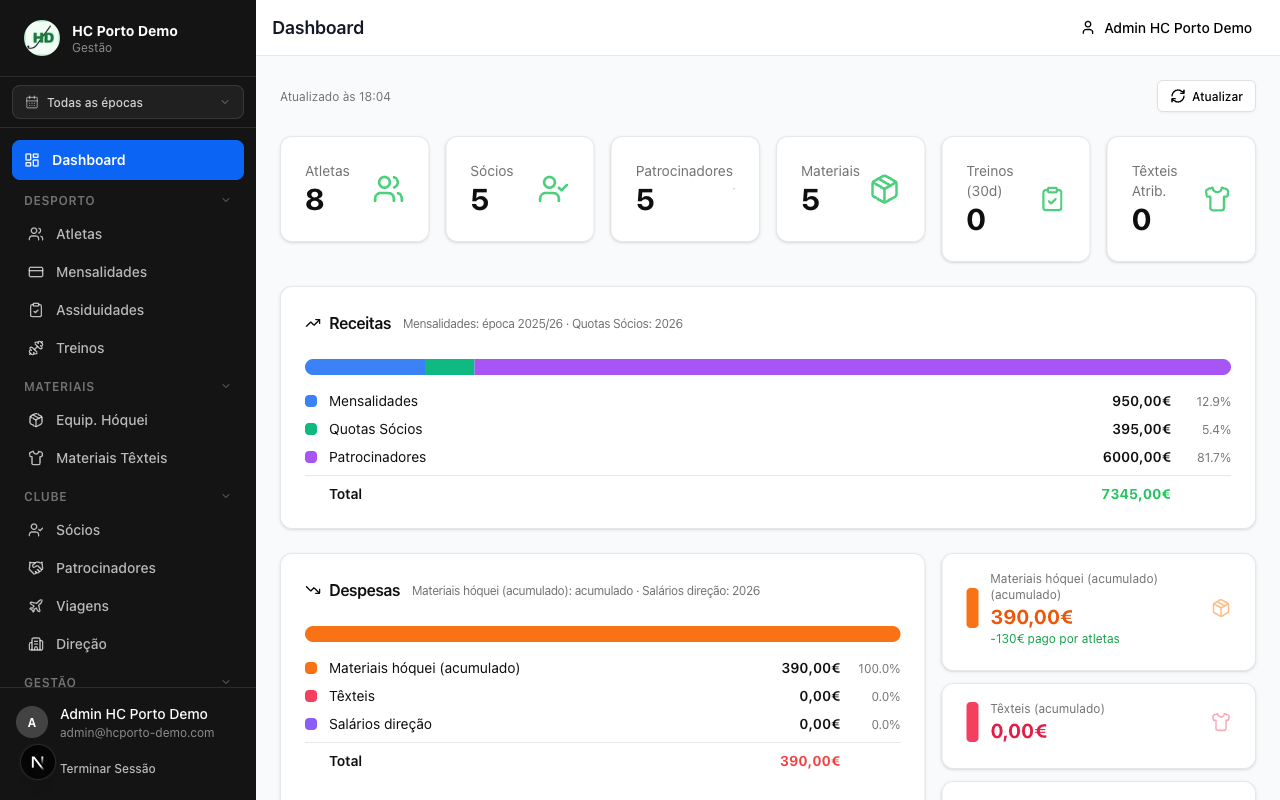This screenshot has width=1280, height=800.
Task: Click the HC Porto Demo club logo
Action: click(42, 38)
